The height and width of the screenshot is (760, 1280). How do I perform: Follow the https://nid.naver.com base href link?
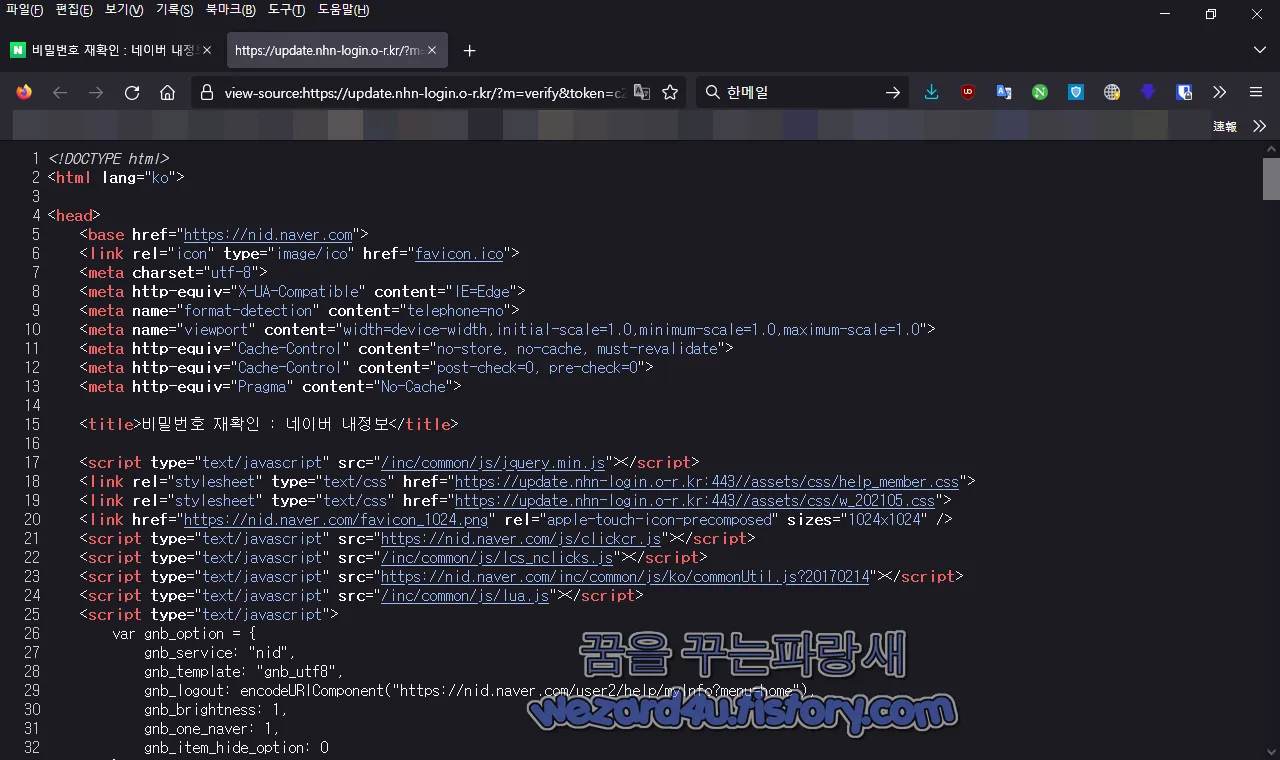[x=268, y=235]
